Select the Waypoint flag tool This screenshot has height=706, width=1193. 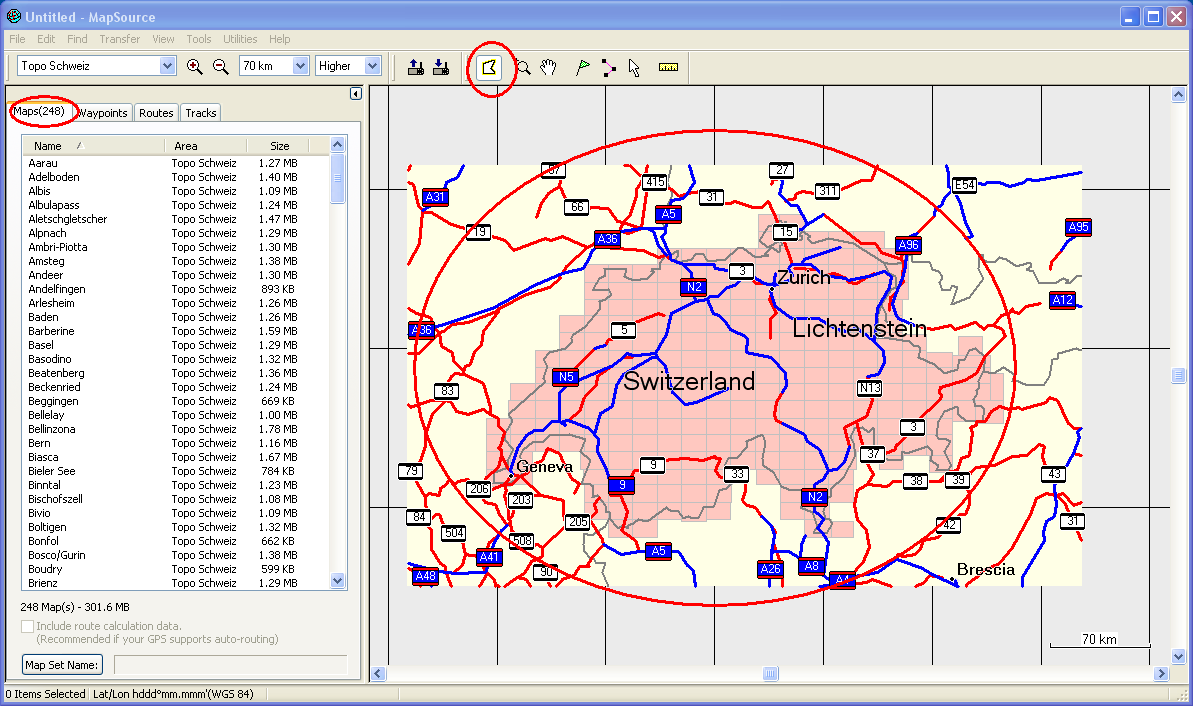click(583, 67)
